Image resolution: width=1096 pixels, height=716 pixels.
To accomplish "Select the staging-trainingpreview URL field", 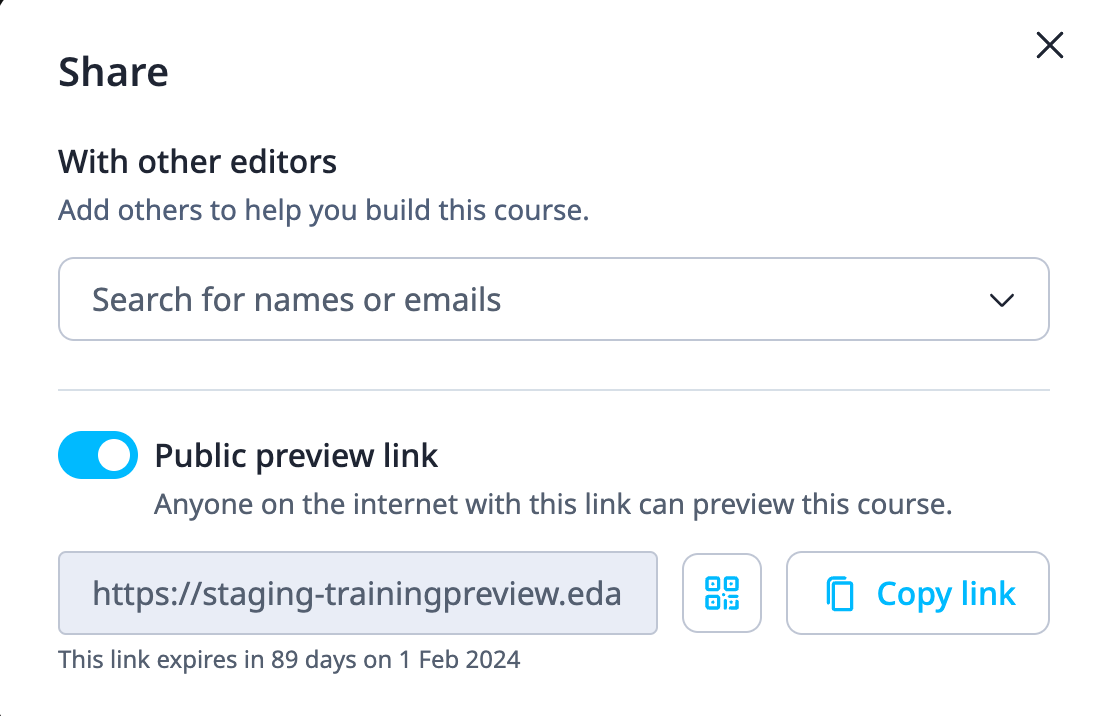I will coord(357,594).
